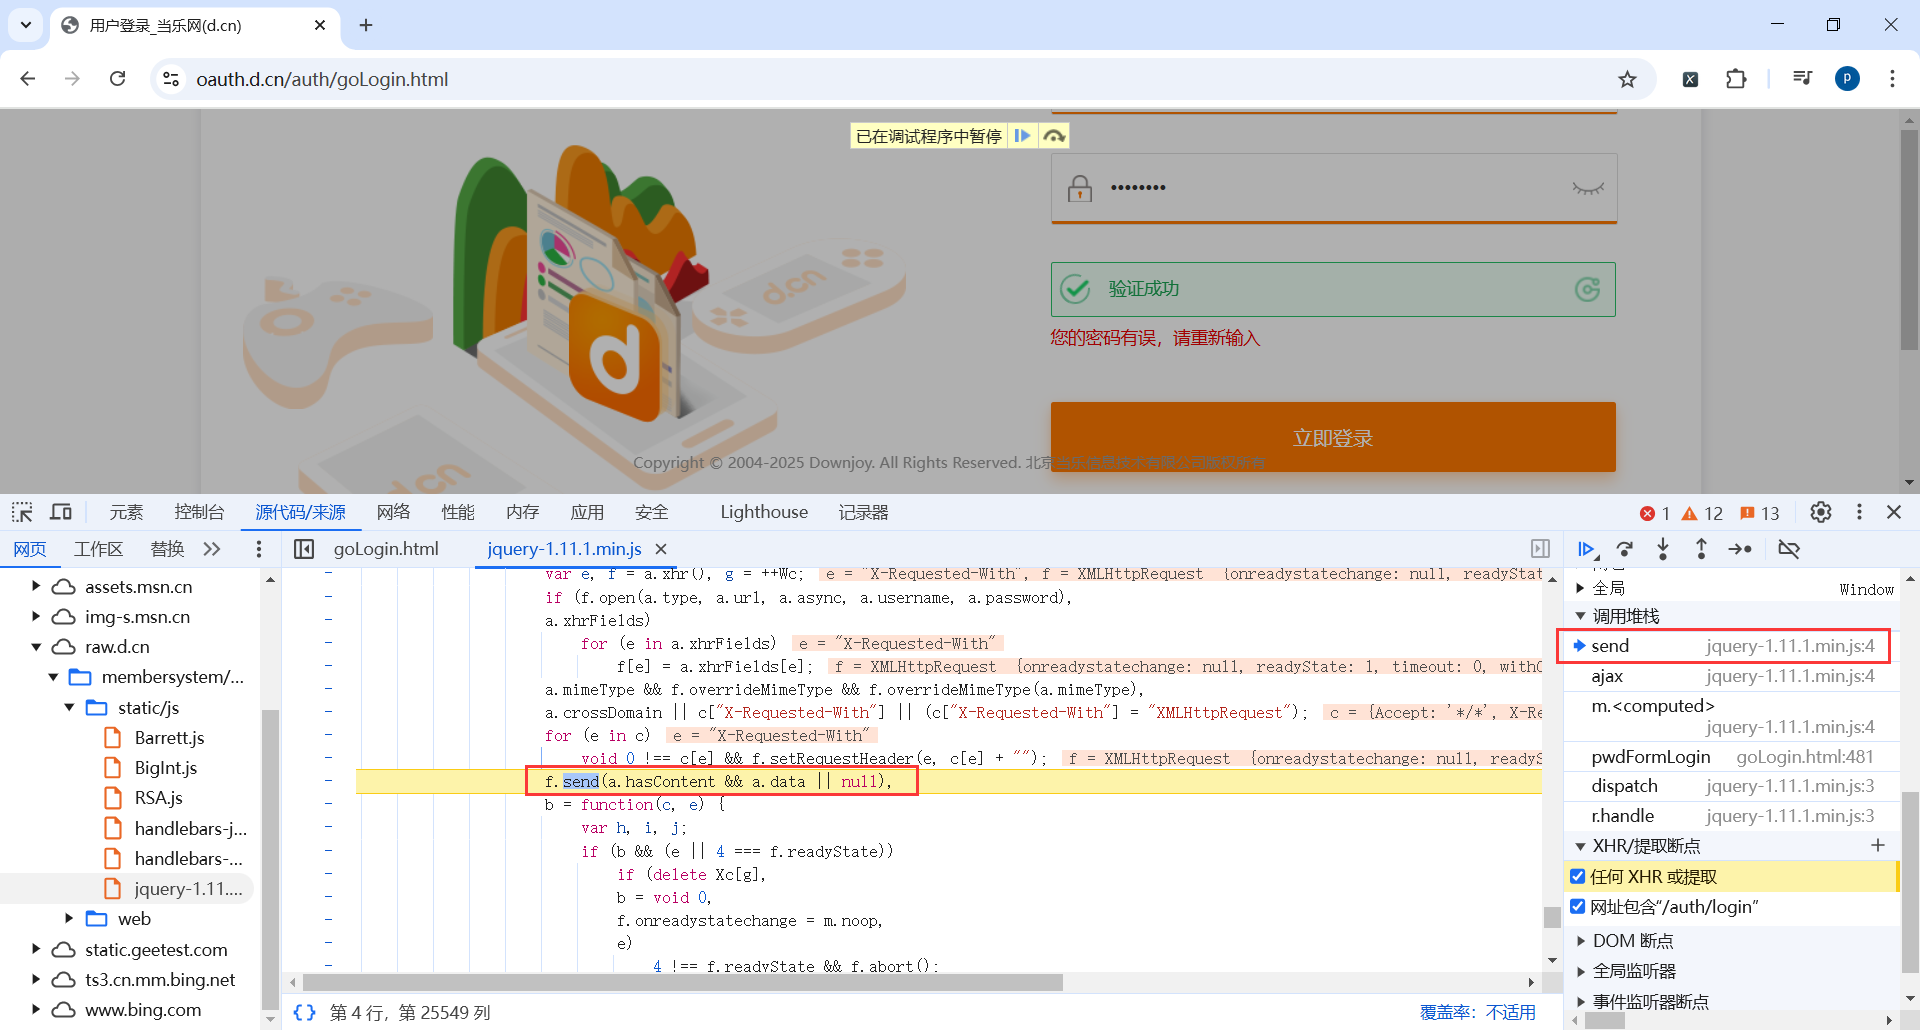Toggle the device toolbar icon
The width and height of the screenshot is (1920, 1030).
(61, 512)
